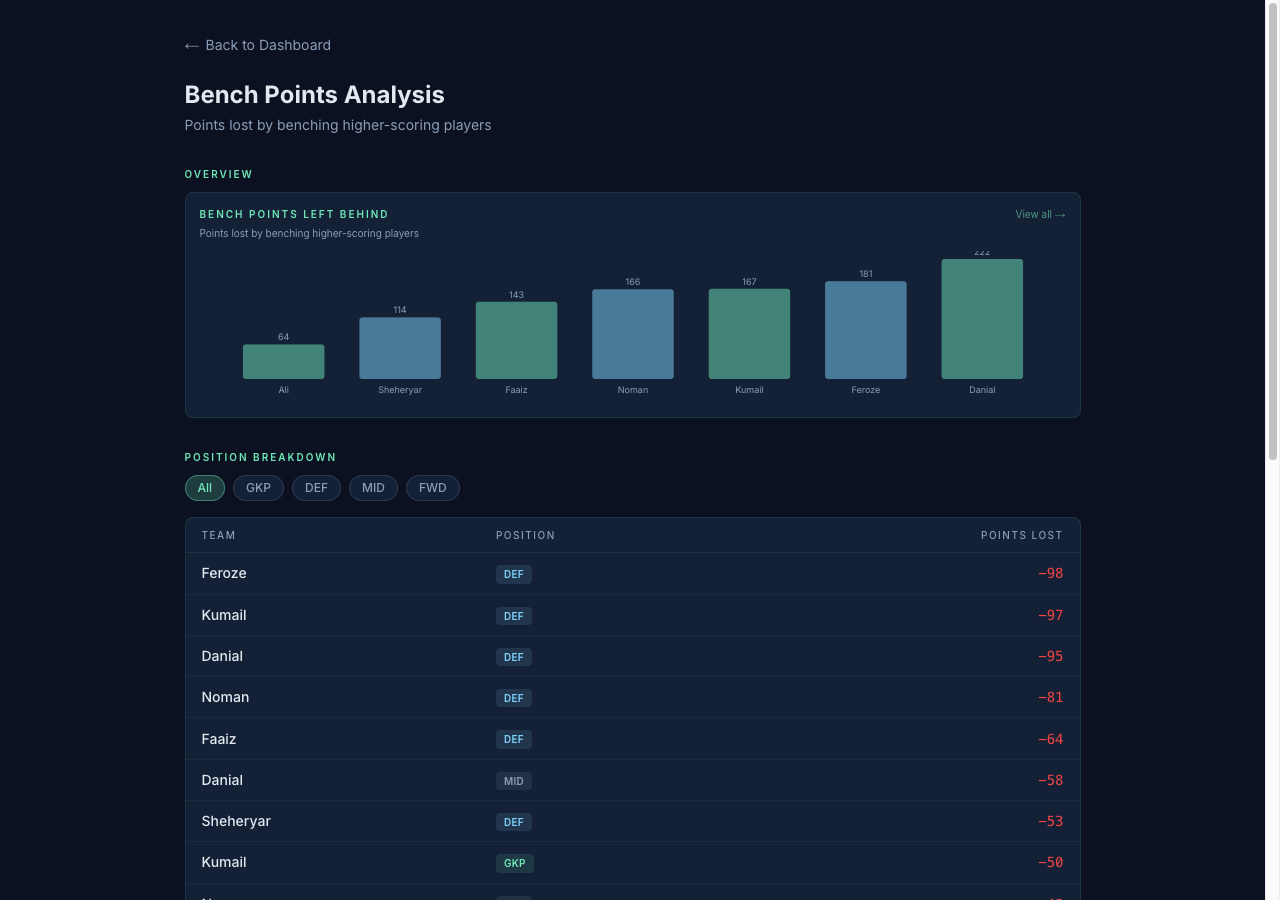Image resolution: width=1280 pixels, height=900 pixels.
Task: Click the DEF badge in the Feroze row
Action: click(x=513, y=574)
